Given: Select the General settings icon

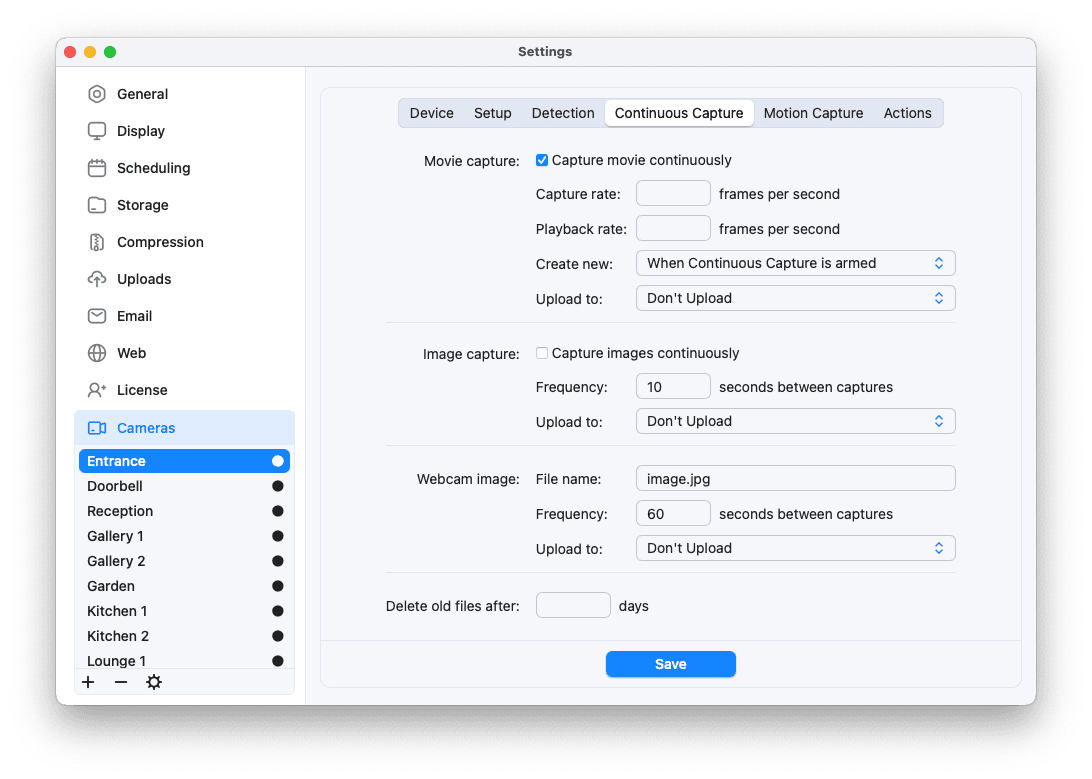Looking at the screenshot, I should [96, 93].
